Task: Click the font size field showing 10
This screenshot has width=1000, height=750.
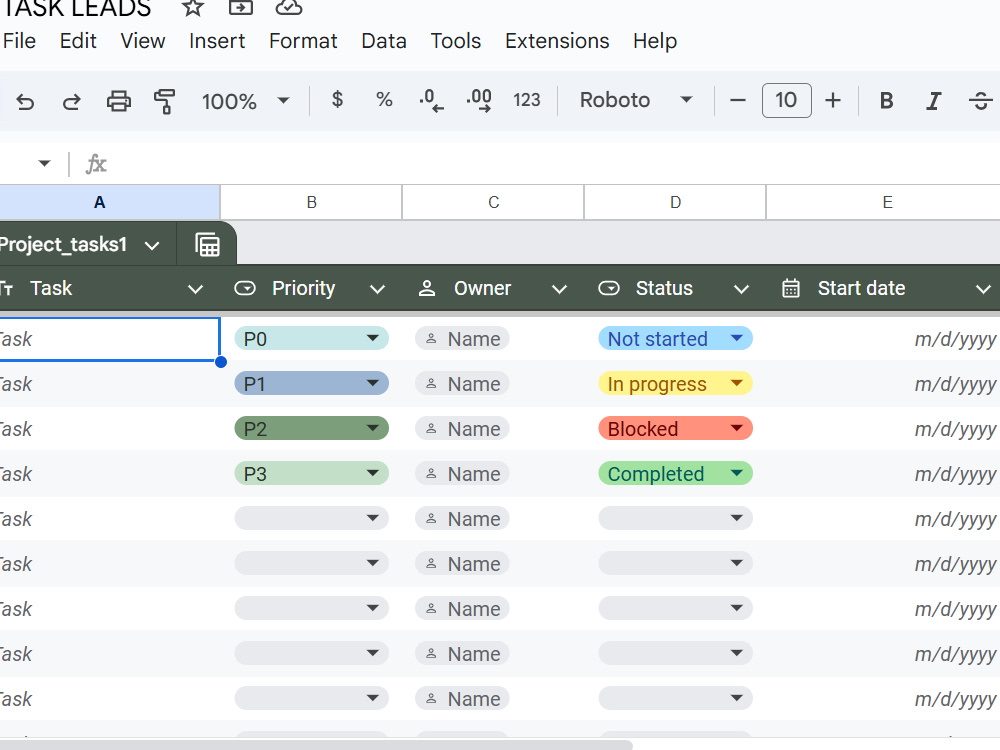Action: coord(786,100)
